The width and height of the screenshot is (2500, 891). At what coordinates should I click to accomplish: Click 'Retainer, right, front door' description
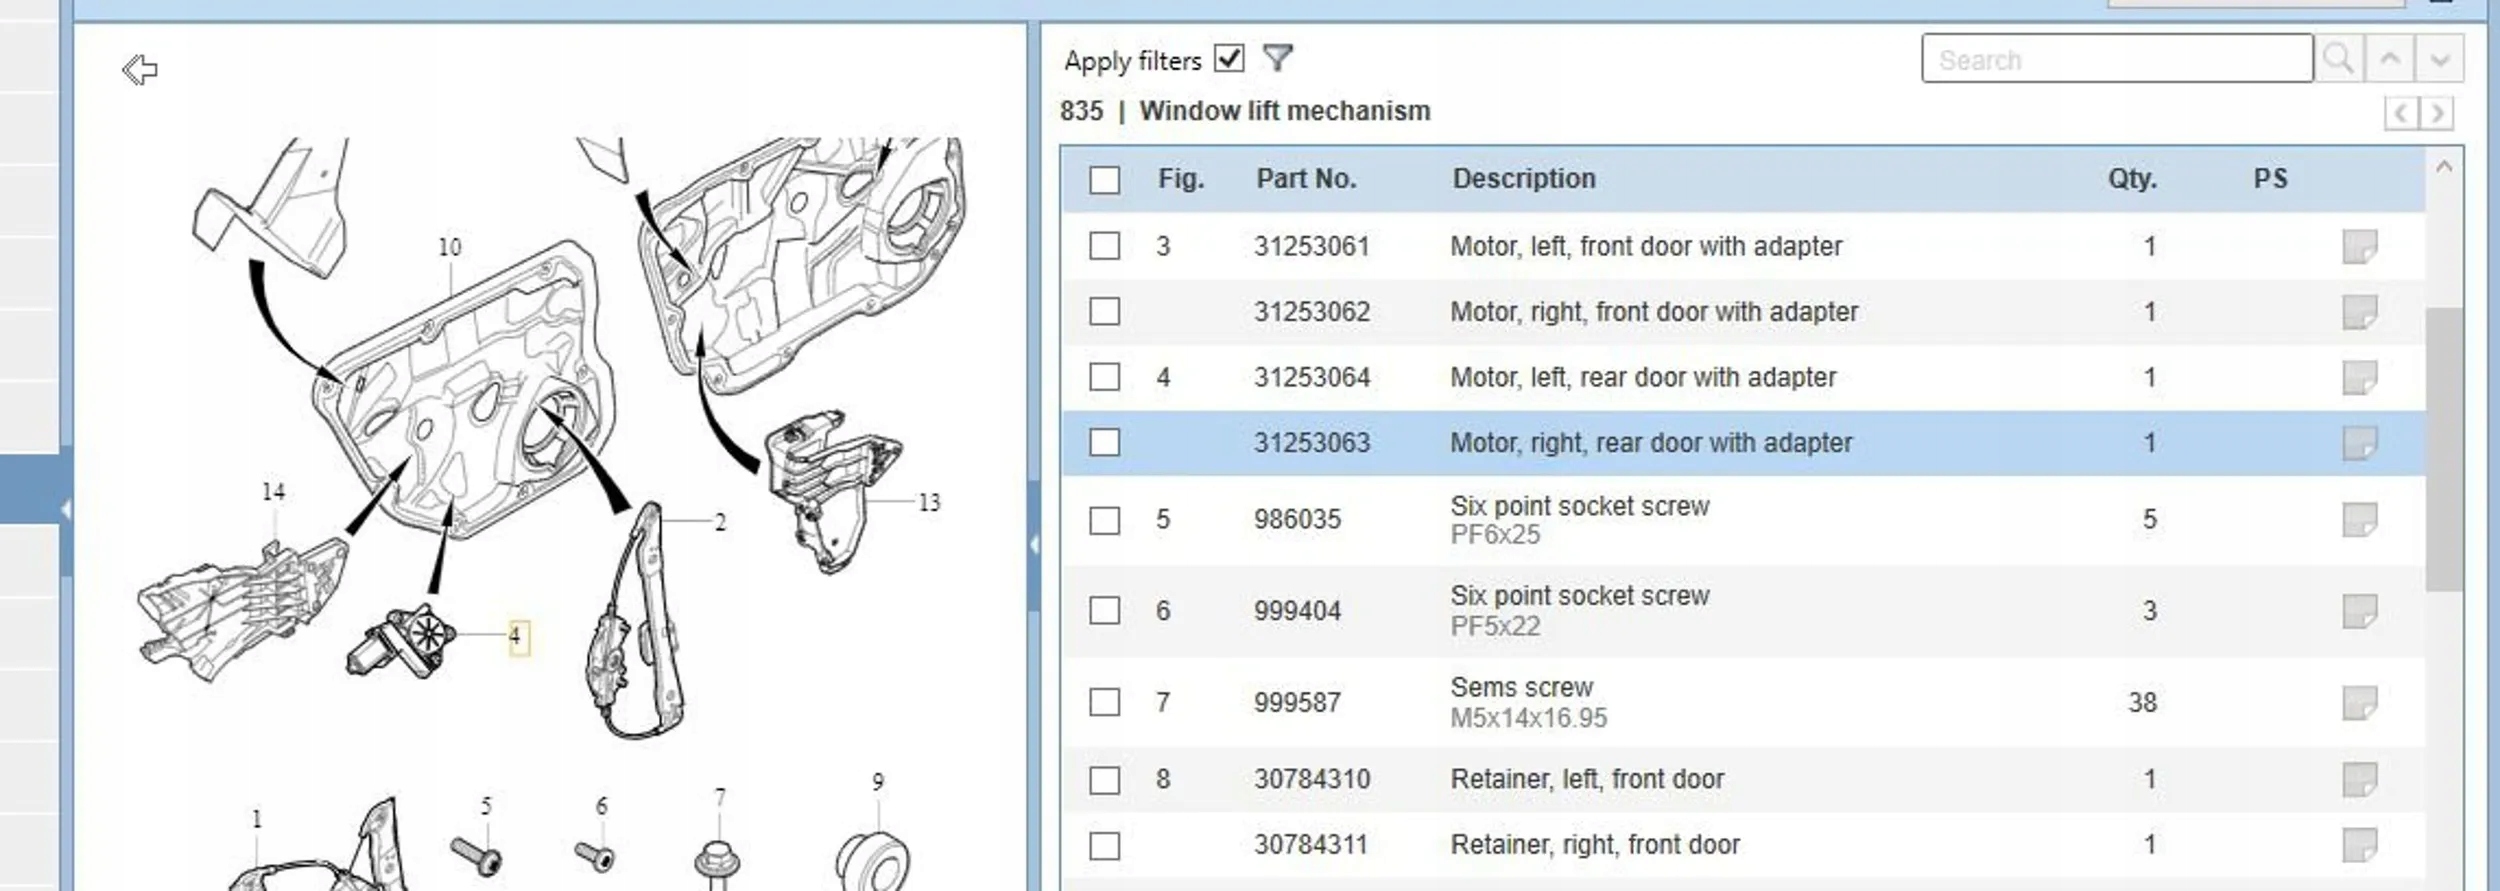1595,846
